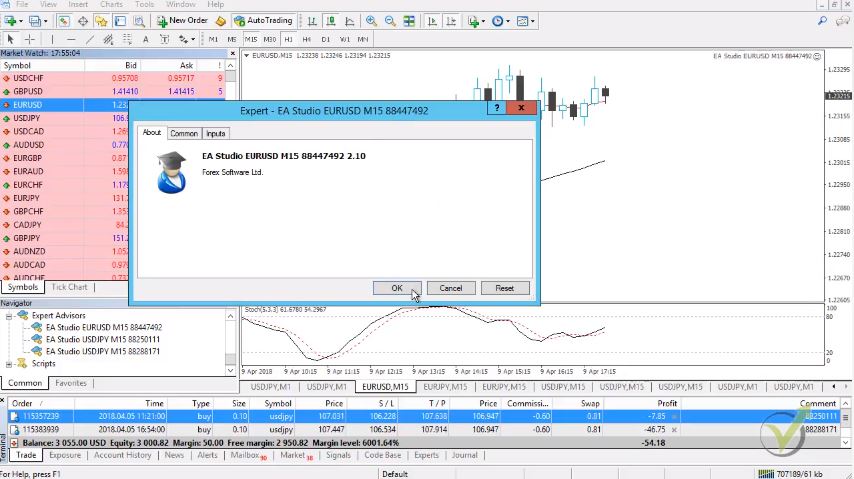
Task: Open the Account History terminal tab
Action: (x=123, y=455)
